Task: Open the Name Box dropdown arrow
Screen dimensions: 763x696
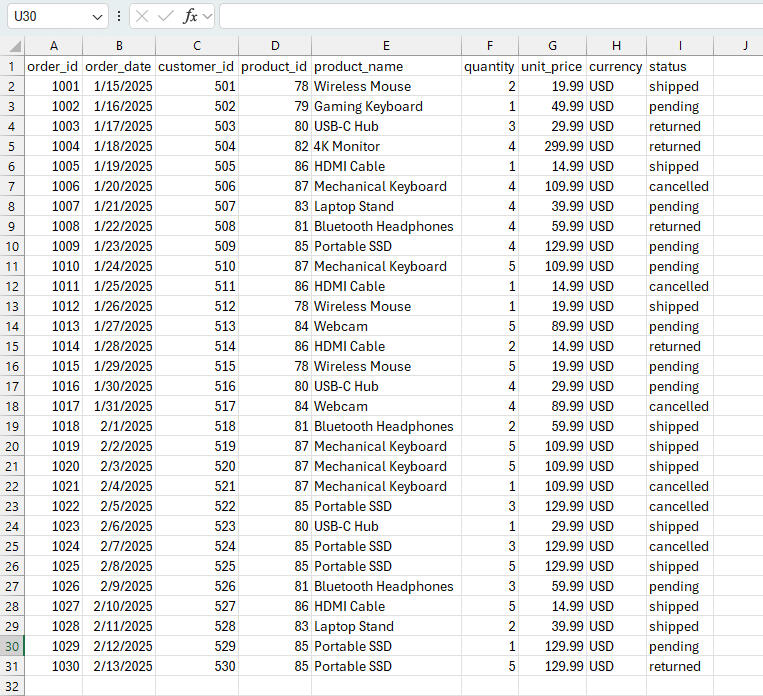Action: coord(97,17)
